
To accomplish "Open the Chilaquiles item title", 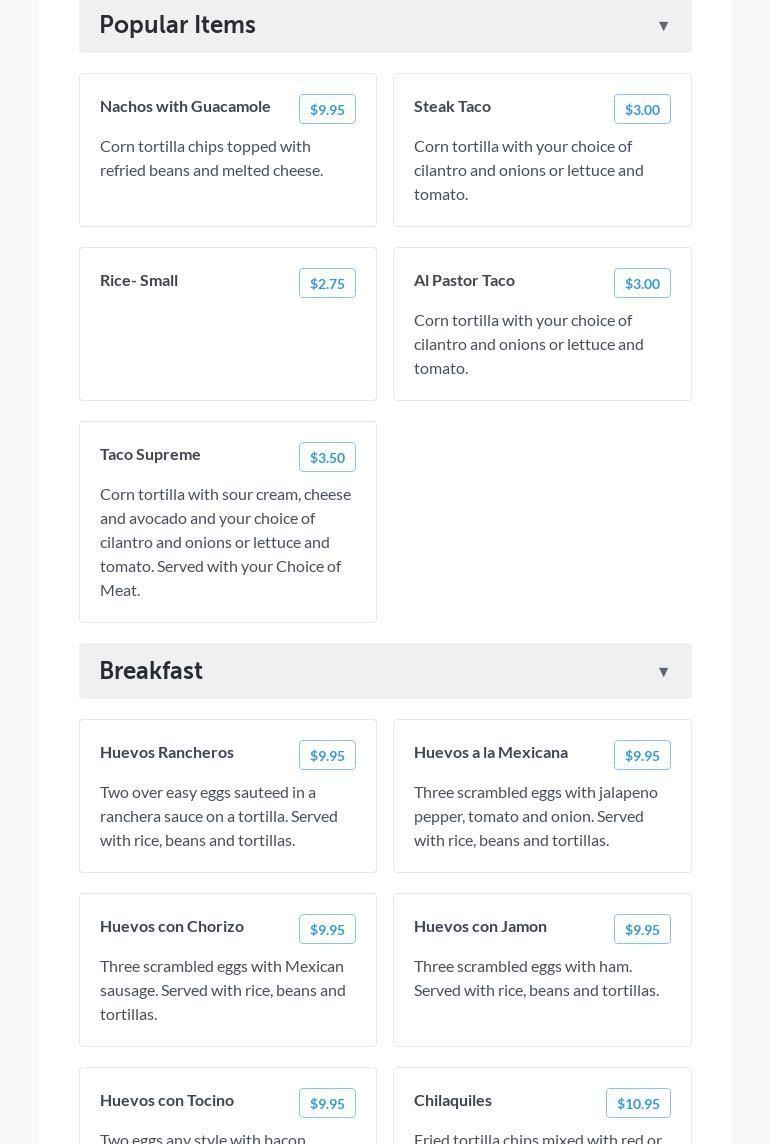I will pos(453,1100).
